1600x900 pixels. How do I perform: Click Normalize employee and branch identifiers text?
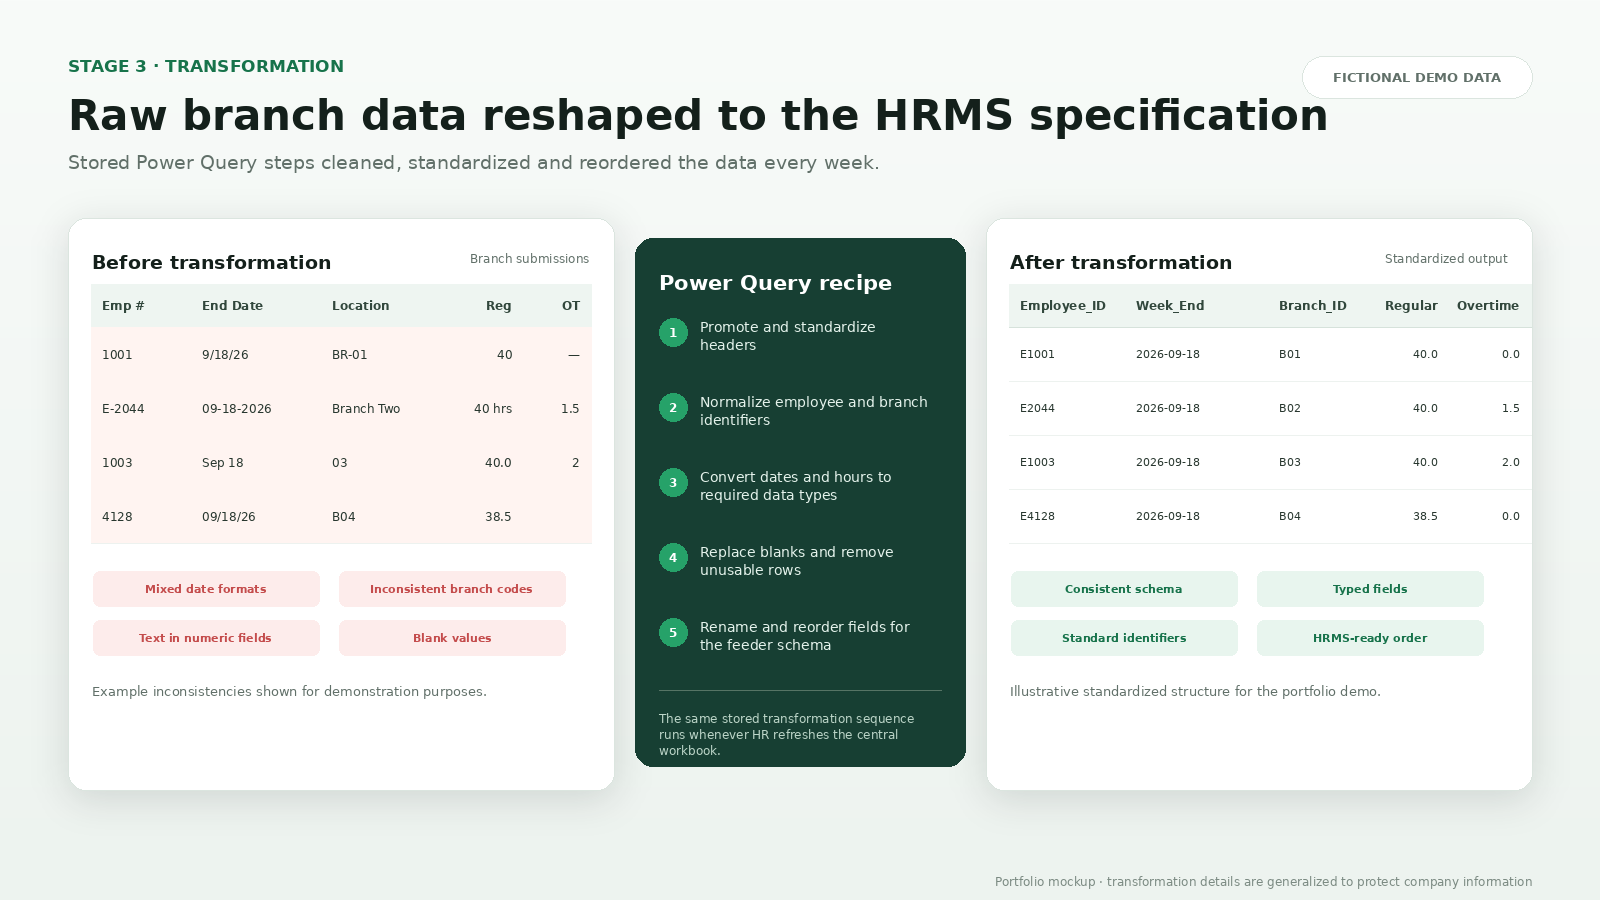(814, 411)
